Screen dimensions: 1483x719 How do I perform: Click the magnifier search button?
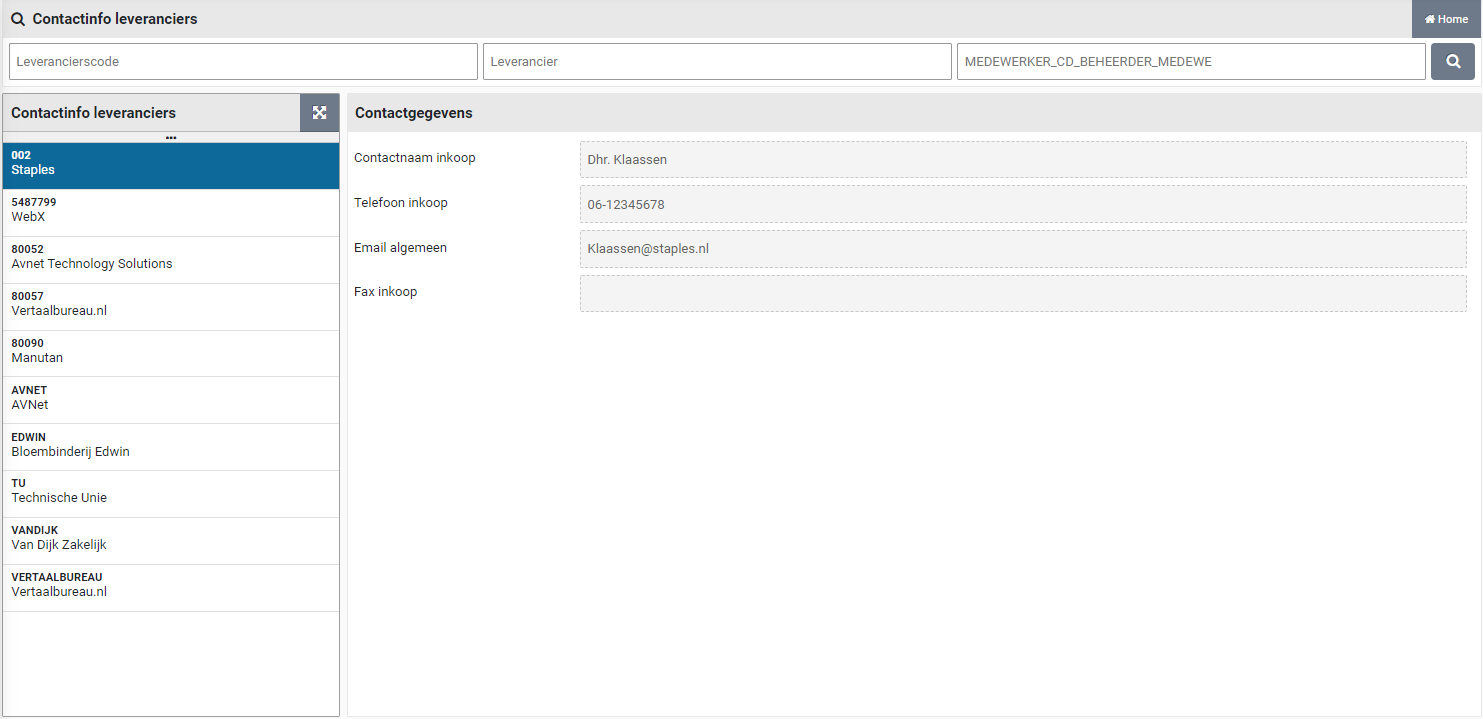[1452, 62]
